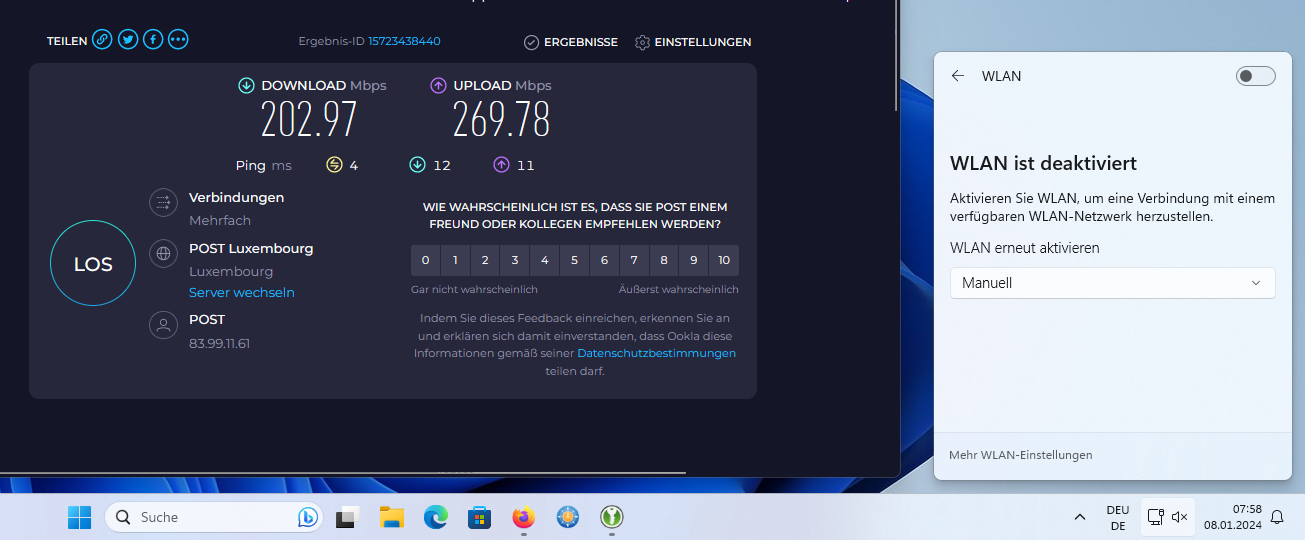1305x540 pixels.
Task: Click the download ping latency icon
Action: coord(418,165)
